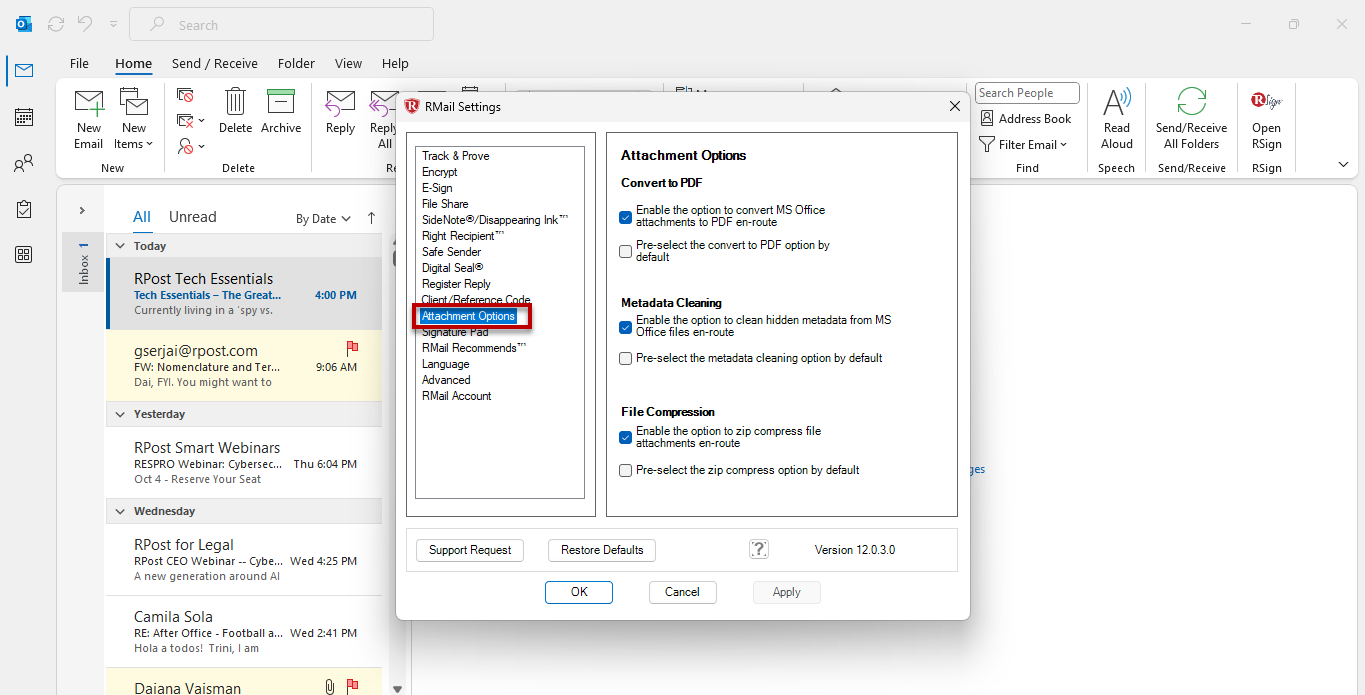
Task: Toggle zip compress file attachments option
Action: coord(625,437)
